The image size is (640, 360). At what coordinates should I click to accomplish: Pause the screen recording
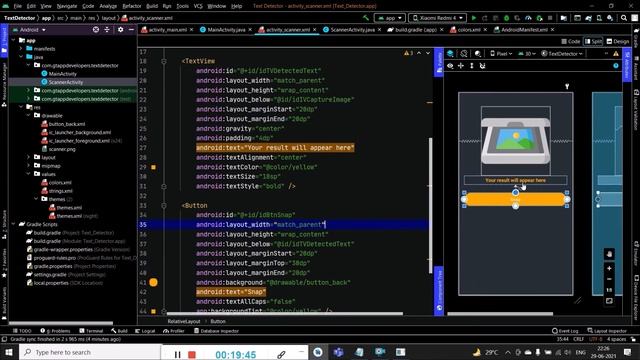178,355
